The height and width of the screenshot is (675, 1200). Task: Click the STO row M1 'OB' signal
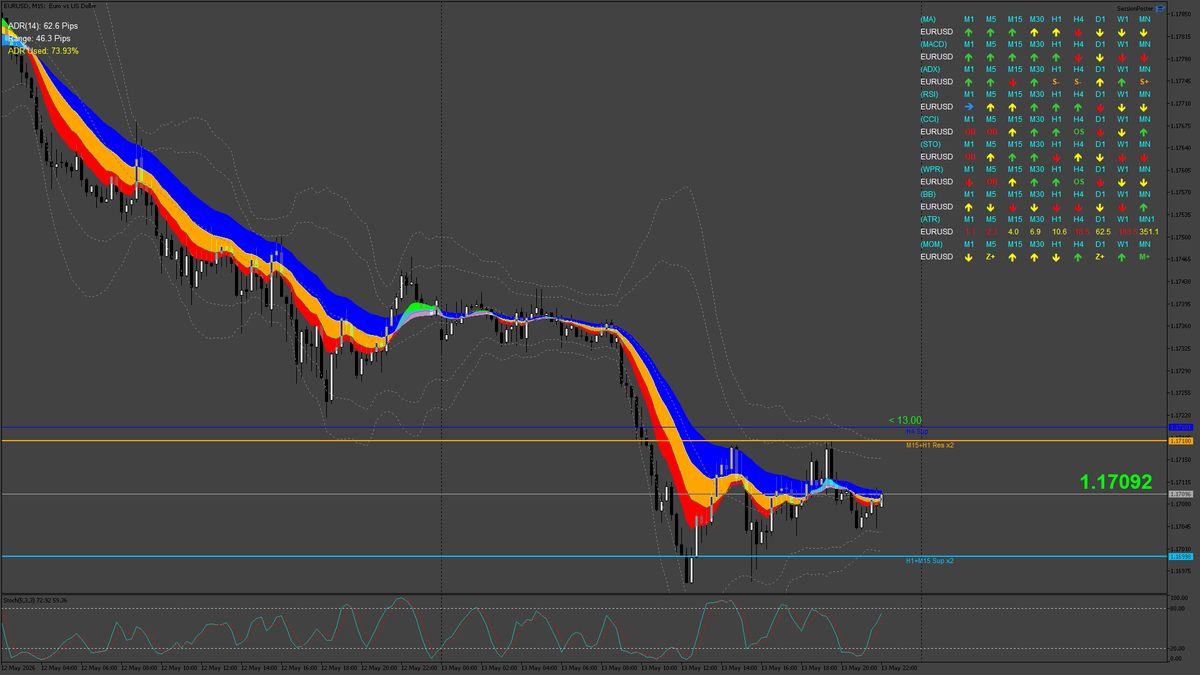969,156
